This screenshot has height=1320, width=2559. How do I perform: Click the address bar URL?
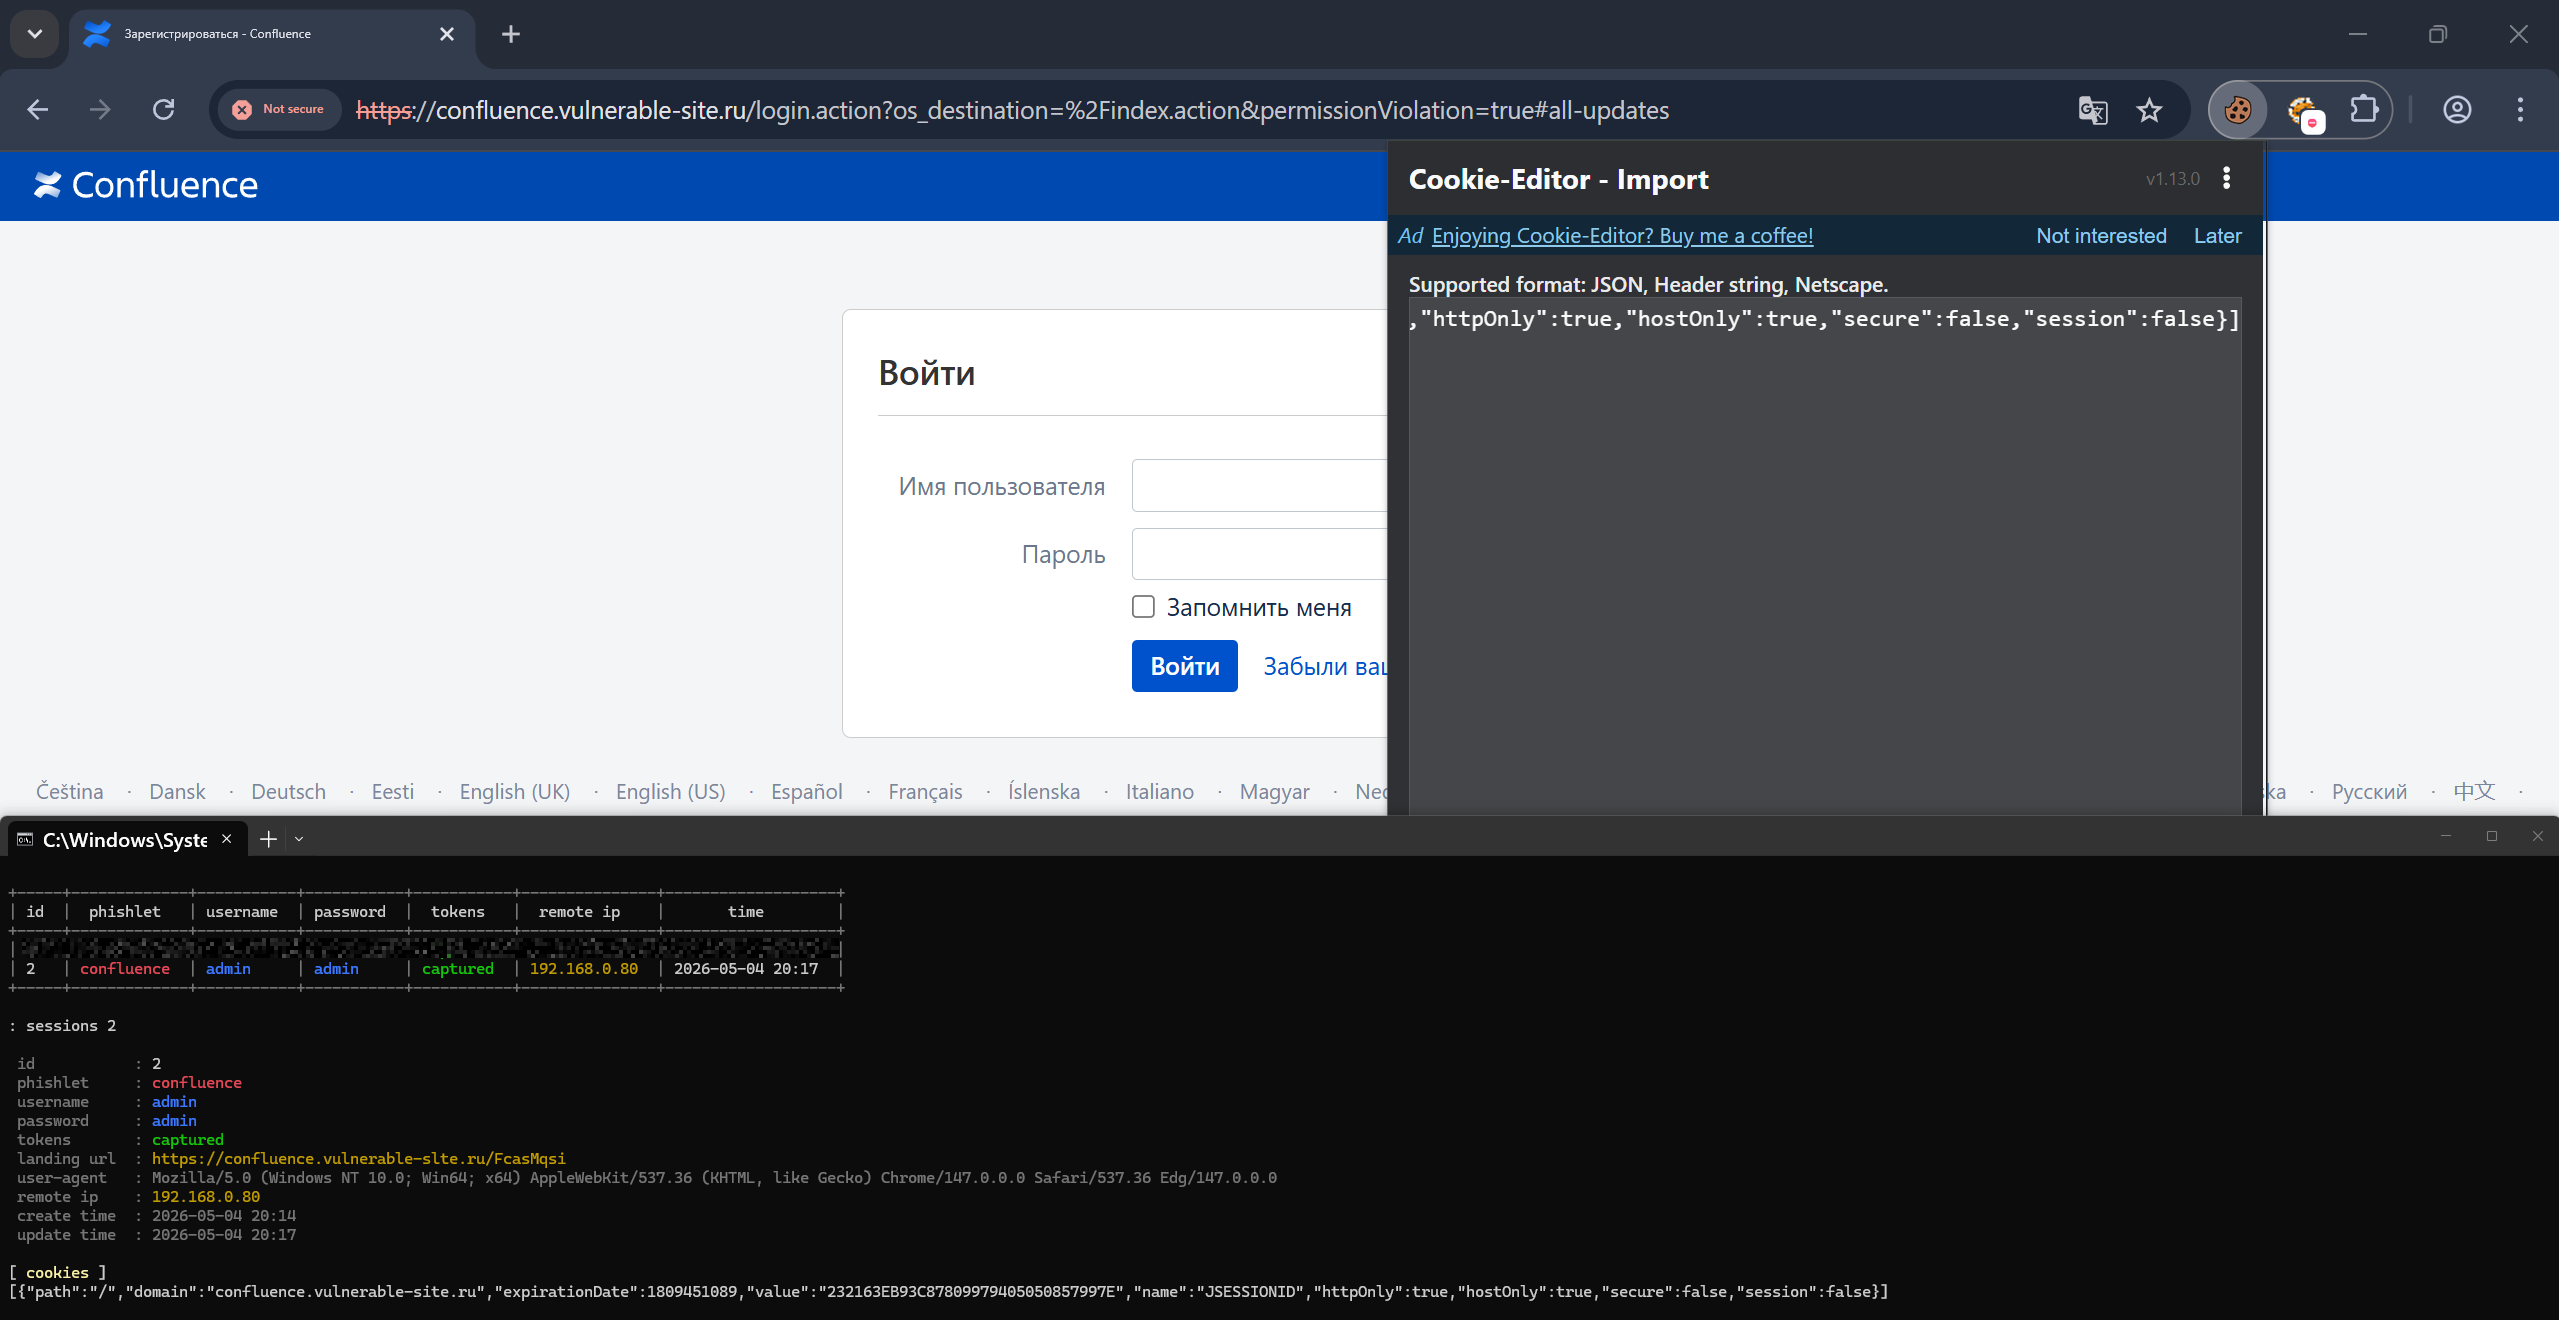click(1012, 110)
